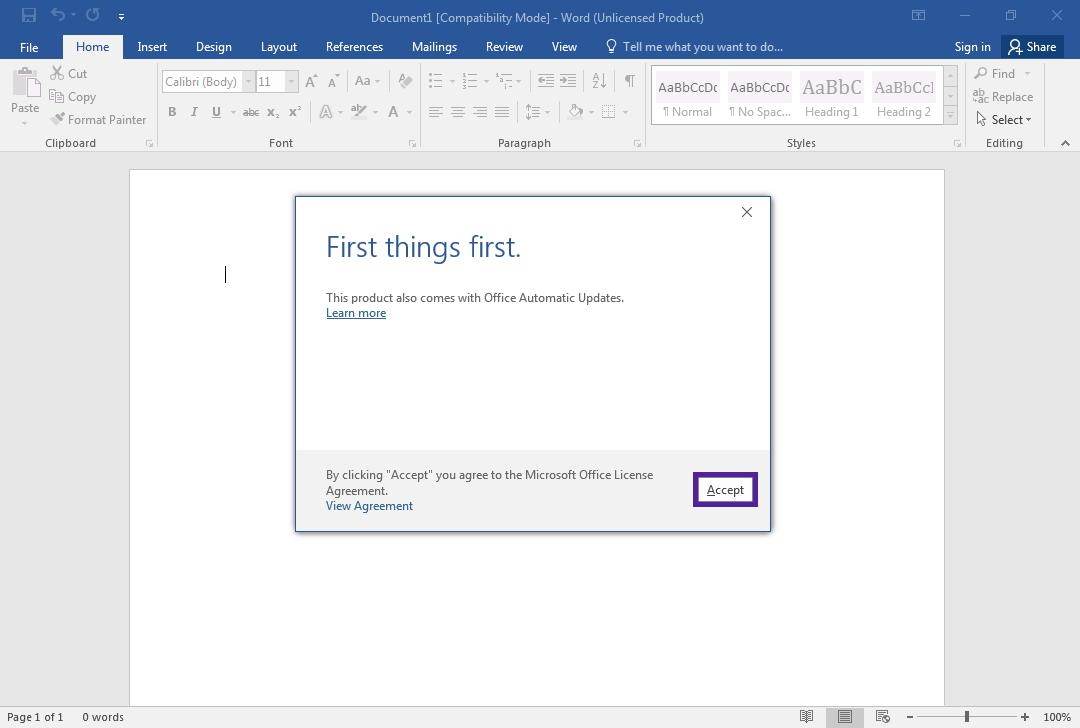
Task: Open the Clipboard dialog launcher
Action: [x=149, y=143]
